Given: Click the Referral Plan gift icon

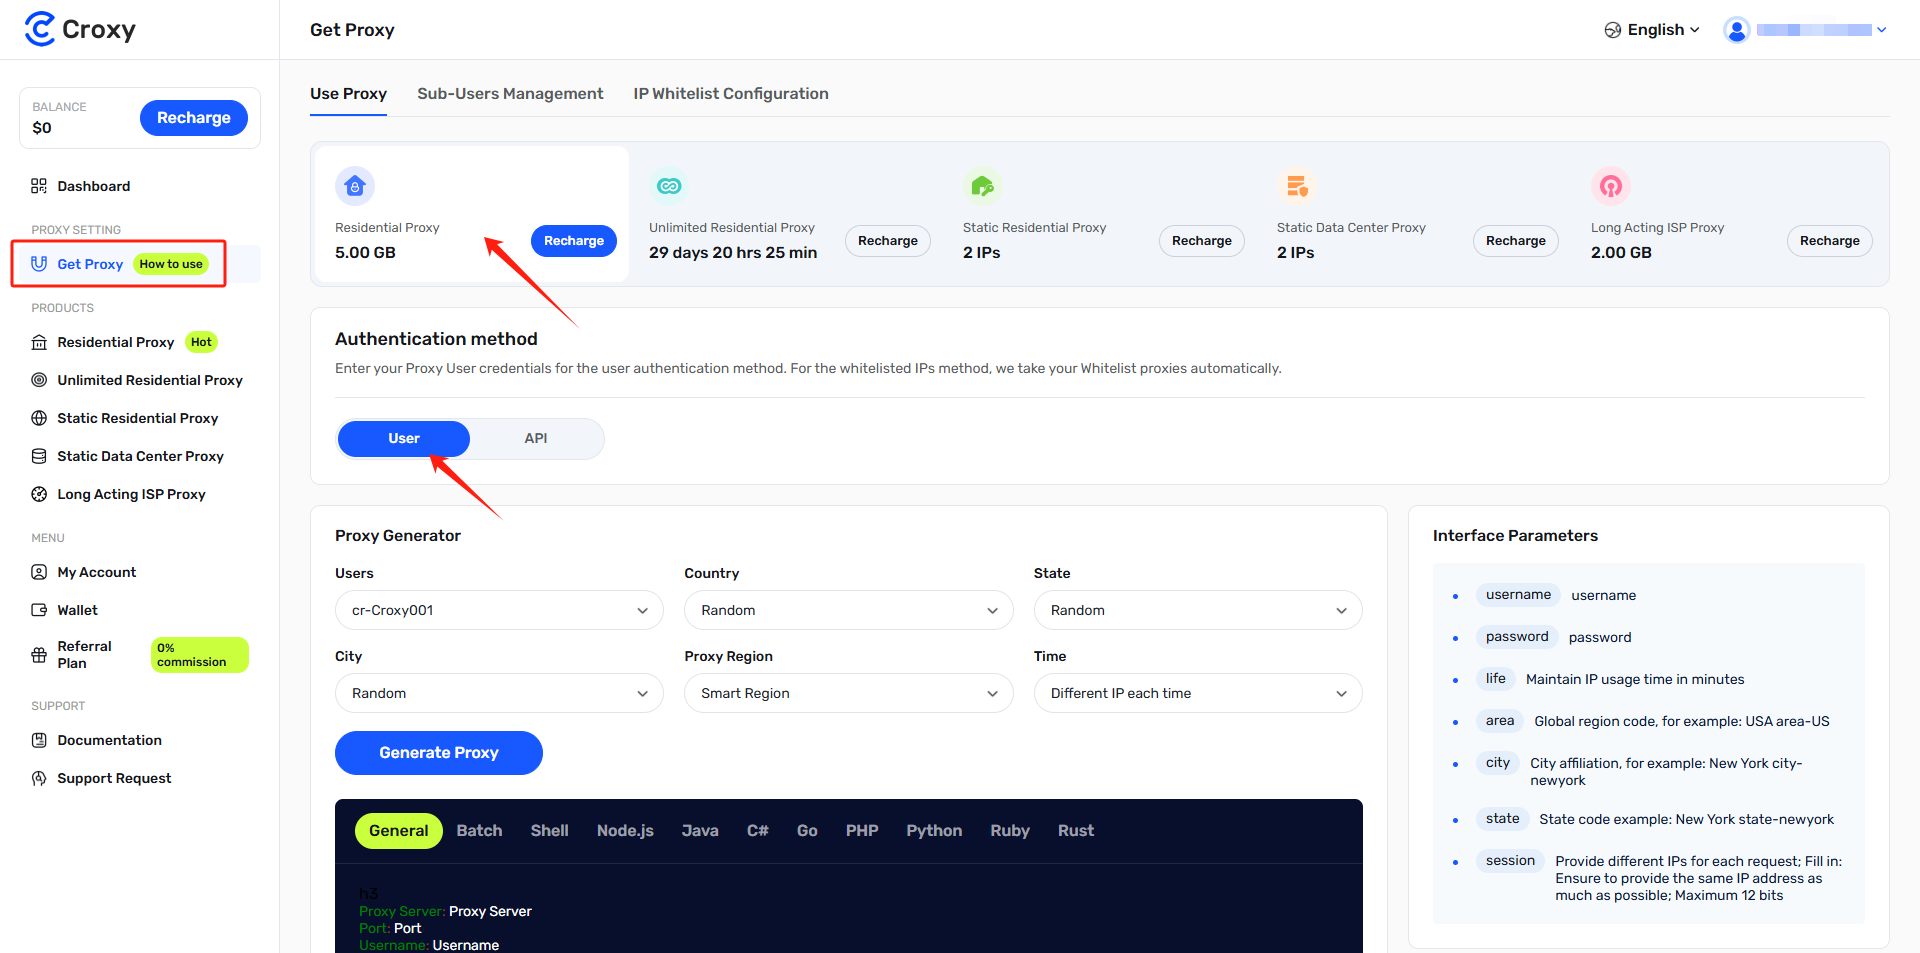Looking at the screenshot, I should (x=39, y=655).
